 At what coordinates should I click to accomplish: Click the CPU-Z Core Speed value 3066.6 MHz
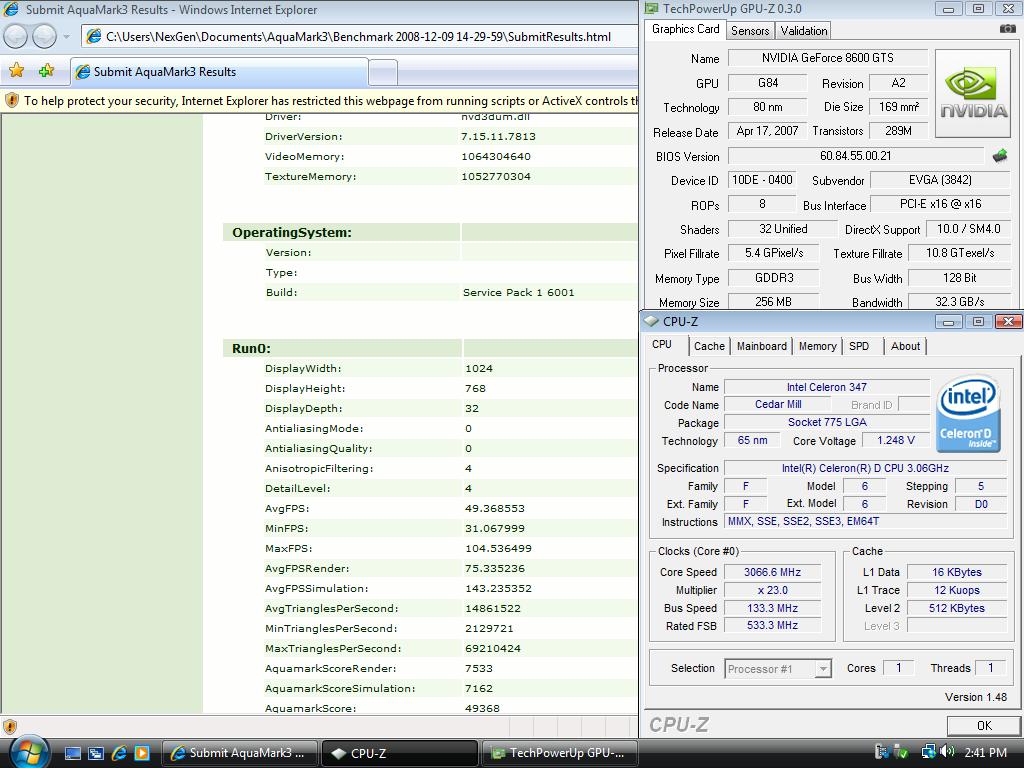point(772,572)
